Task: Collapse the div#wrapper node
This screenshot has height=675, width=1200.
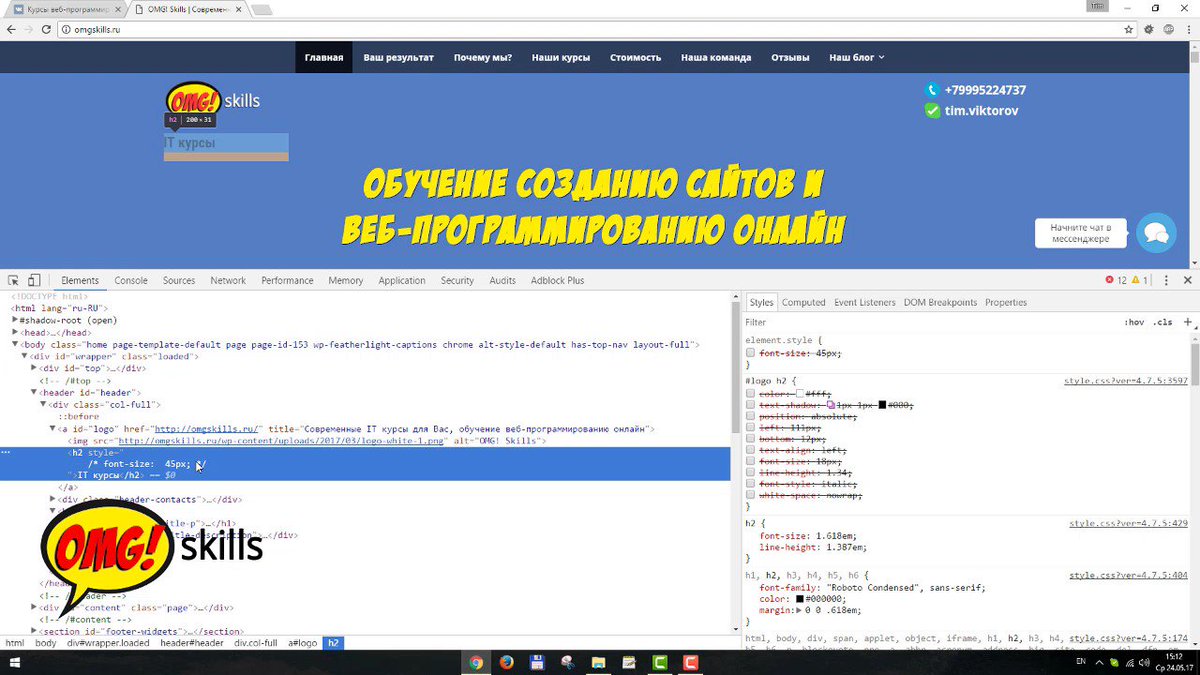Action: [x=25, y=356]
